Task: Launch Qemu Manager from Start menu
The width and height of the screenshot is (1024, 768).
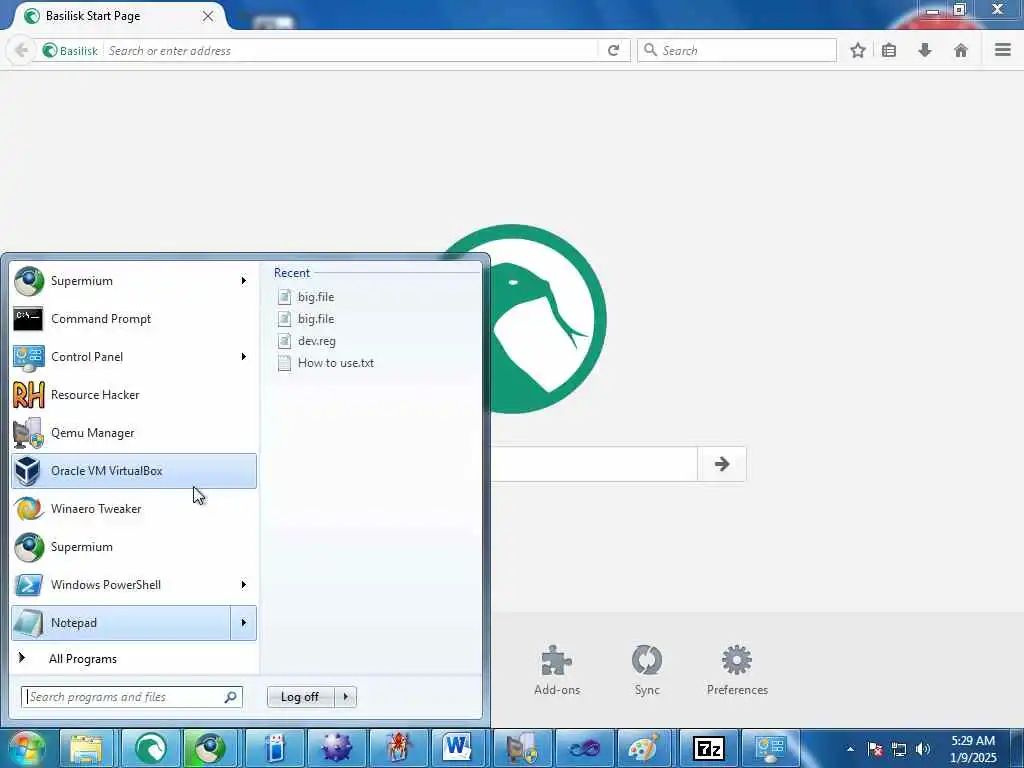Action: [134, 432]
